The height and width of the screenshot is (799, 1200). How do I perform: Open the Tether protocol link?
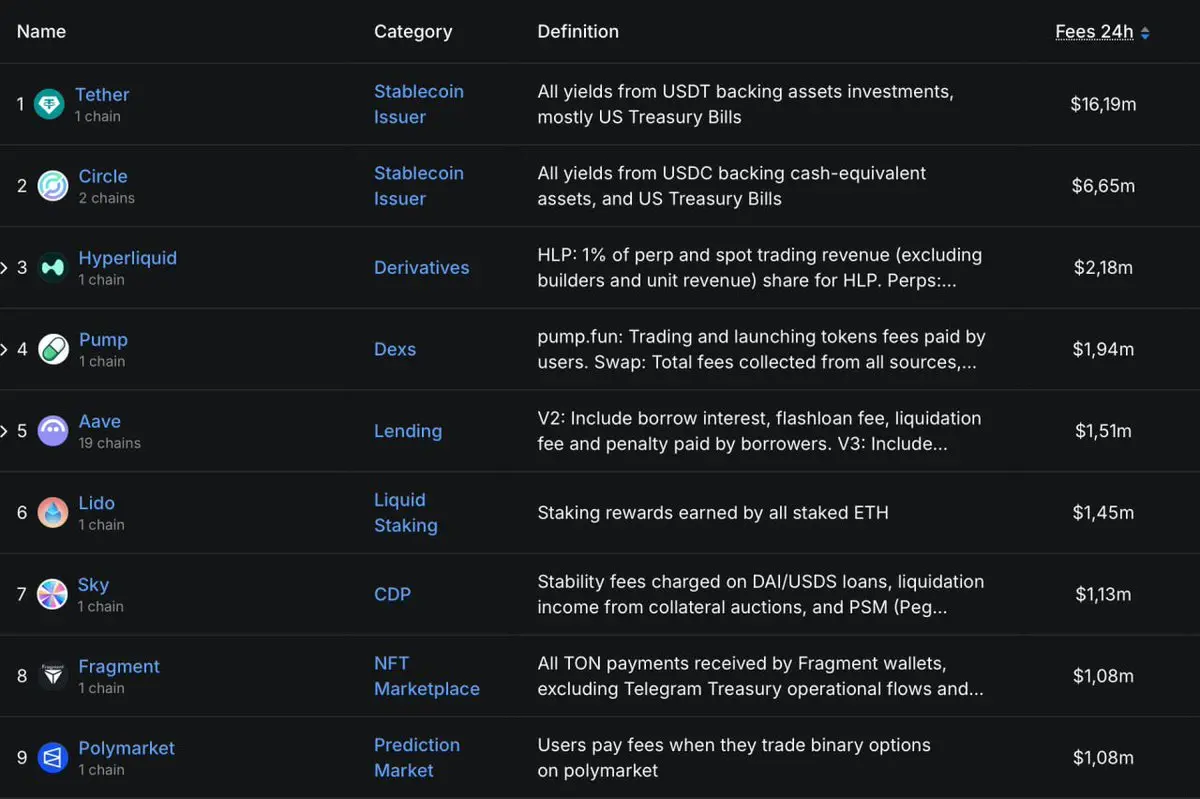tap(102, 95)
